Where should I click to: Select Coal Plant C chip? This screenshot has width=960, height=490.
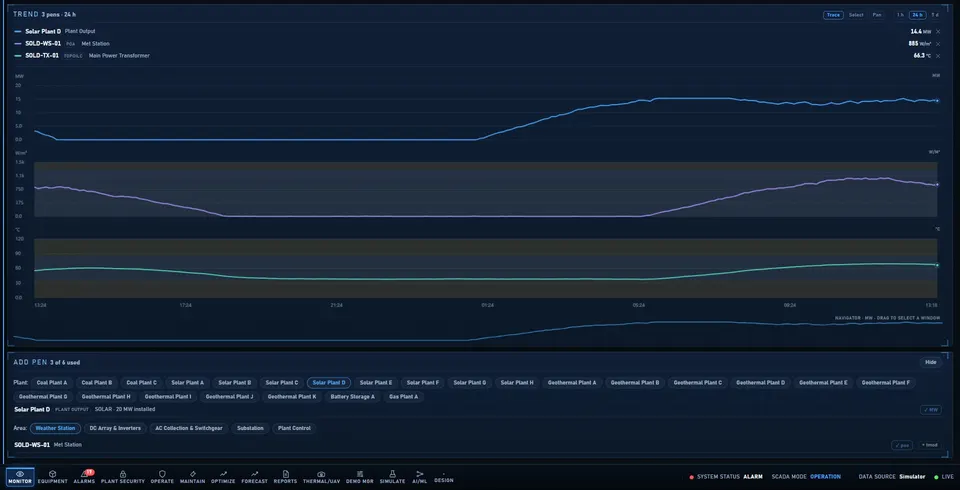point(141,383)
